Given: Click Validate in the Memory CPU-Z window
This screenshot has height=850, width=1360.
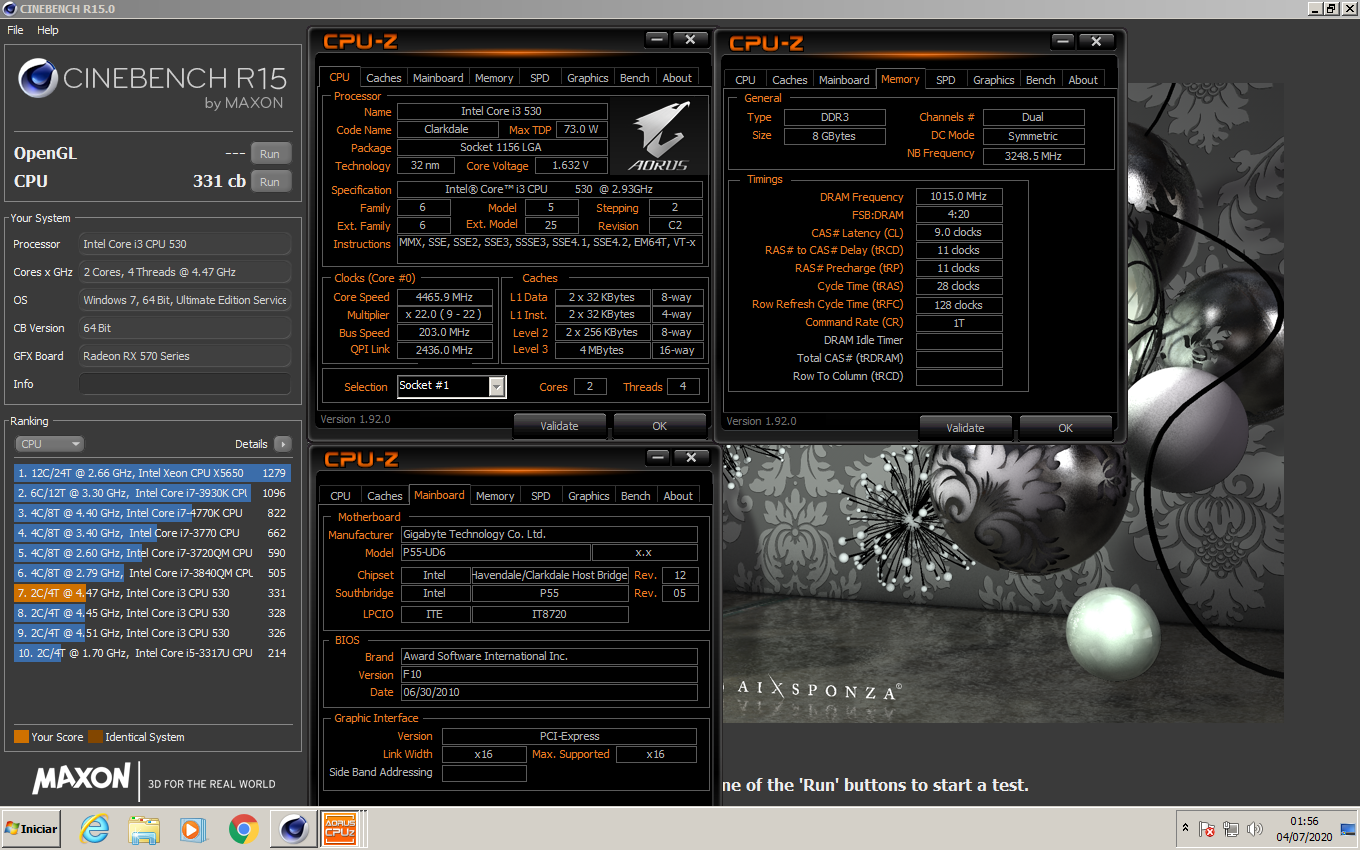Looking at the screenshot, I should point(966,428).
